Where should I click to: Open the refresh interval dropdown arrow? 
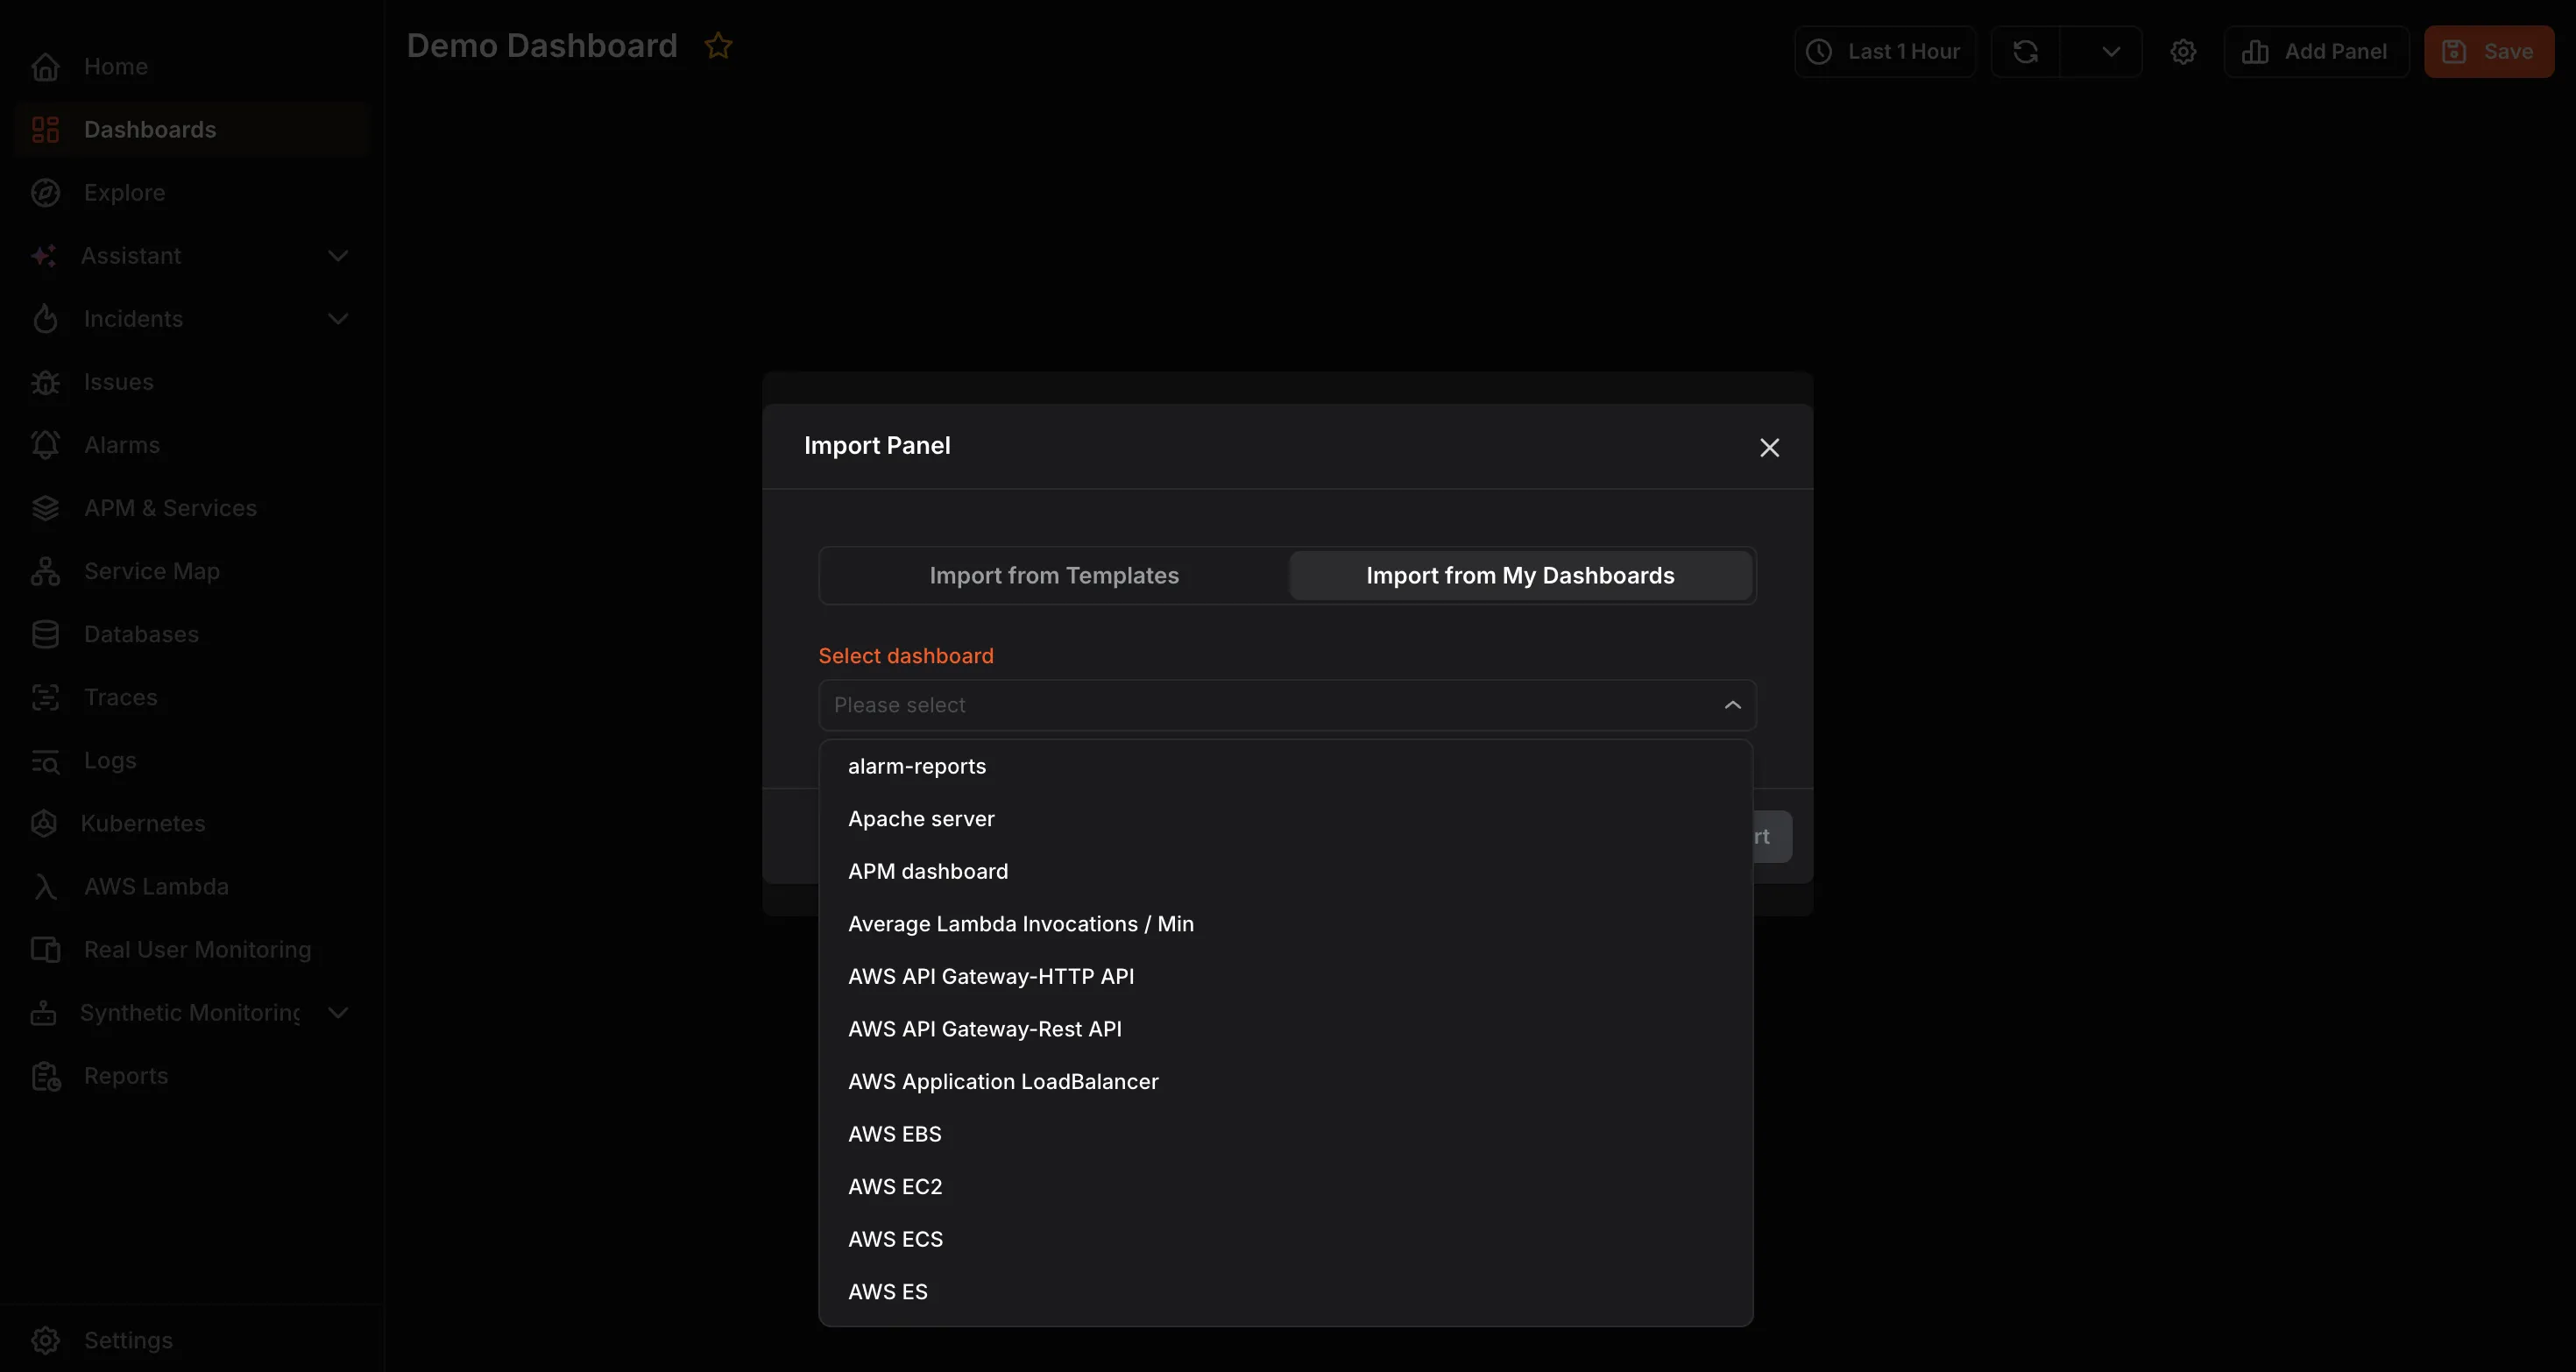2110,52
